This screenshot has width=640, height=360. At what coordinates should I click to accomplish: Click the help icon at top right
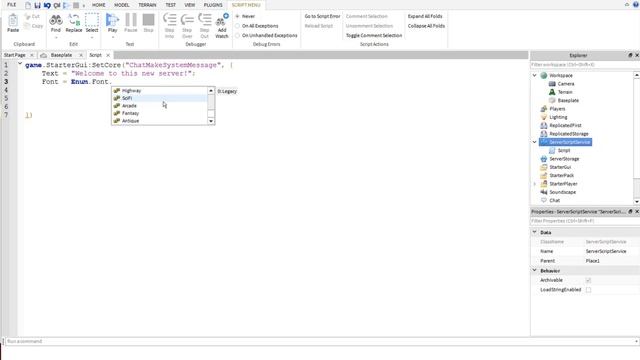[636, 4]
